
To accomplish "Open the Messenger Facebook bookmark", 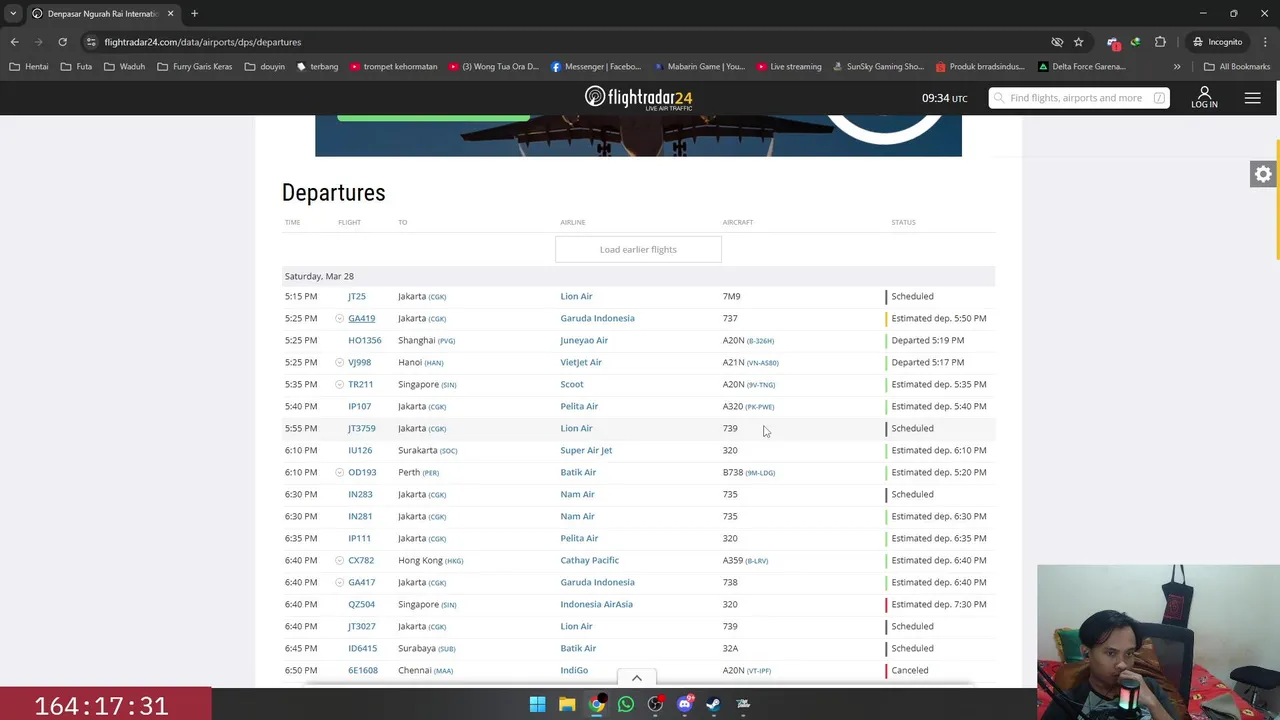I will 596,67.
